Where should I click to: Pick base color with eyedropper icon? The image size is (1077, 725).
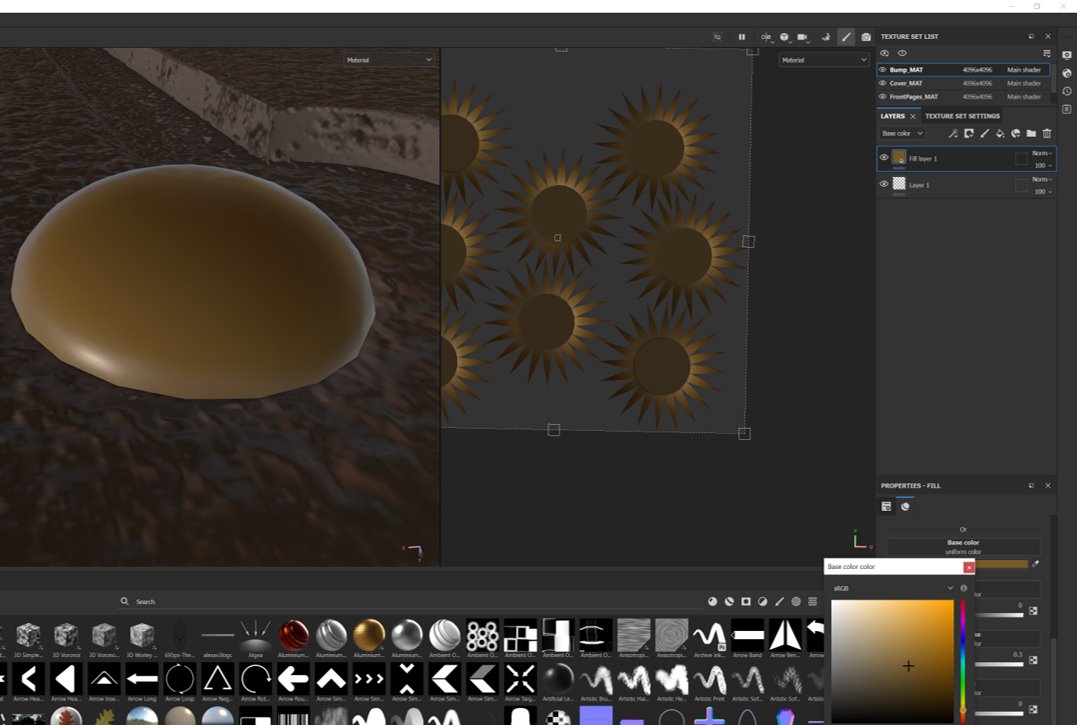pos(1036,564)
